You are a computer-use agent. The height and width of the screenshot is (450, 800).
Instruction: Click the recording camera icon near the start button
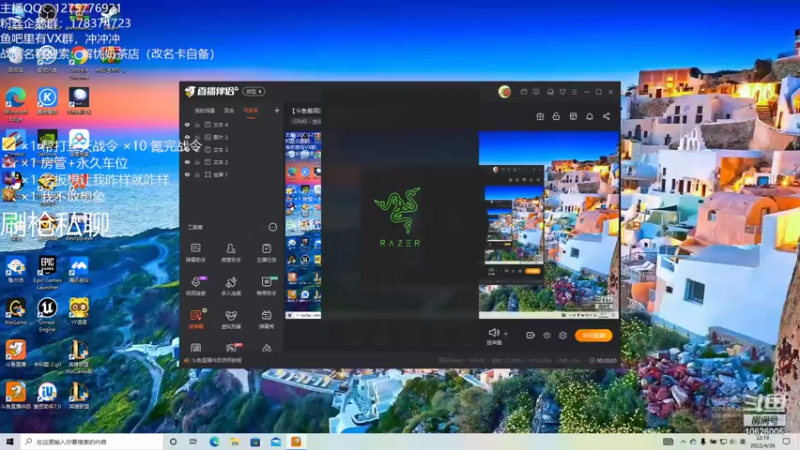530,335
